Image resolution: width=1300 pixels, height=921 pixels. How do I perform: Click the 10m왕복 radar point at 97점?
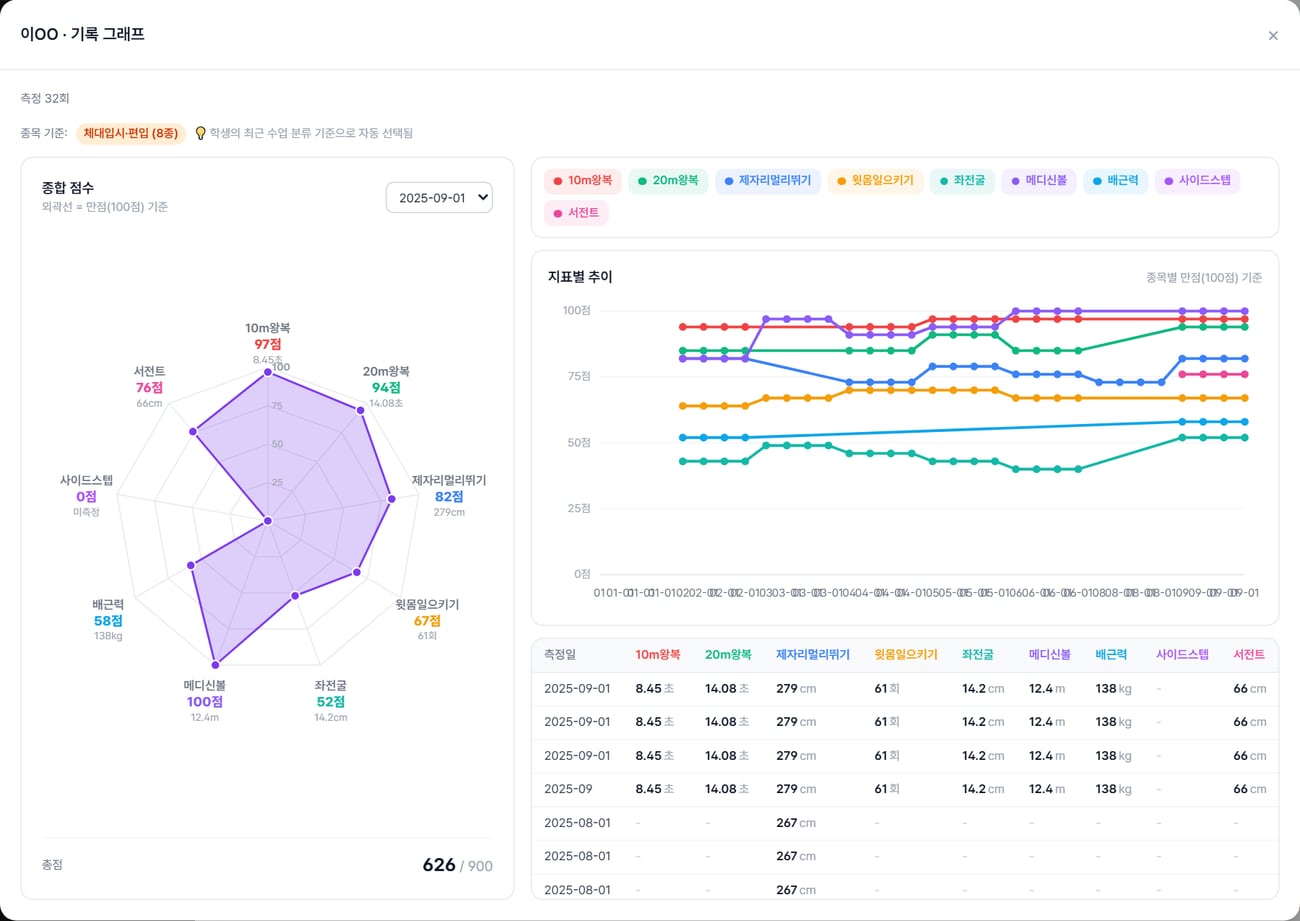pyautogui.click(x=267, y=372)
